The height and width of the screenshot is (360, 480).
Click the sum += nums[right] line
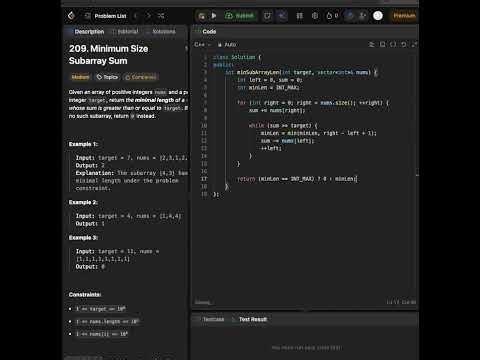tap(277, 110)
